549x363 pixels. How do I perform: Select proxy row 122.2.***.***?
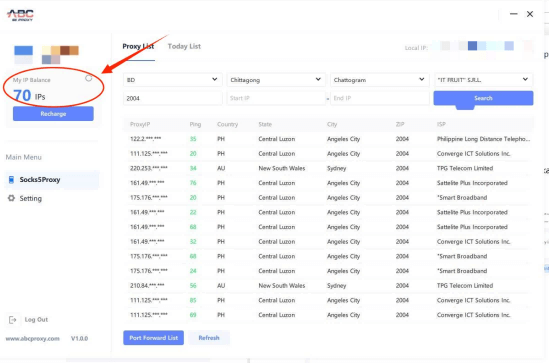pyautogui.click(x=328, y=139)
